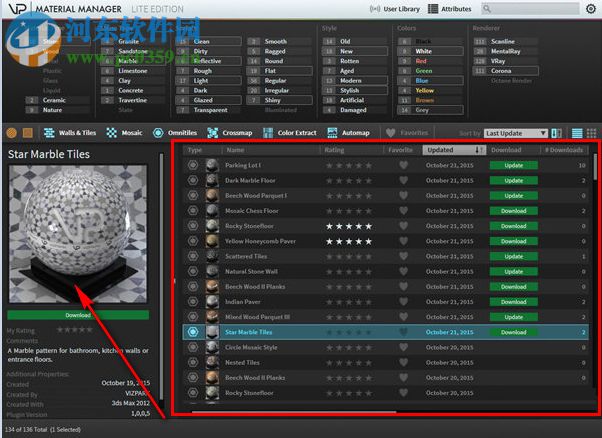Open the Omnitiles tool
This screenshot has height=438, width=602.
point(175,133)
